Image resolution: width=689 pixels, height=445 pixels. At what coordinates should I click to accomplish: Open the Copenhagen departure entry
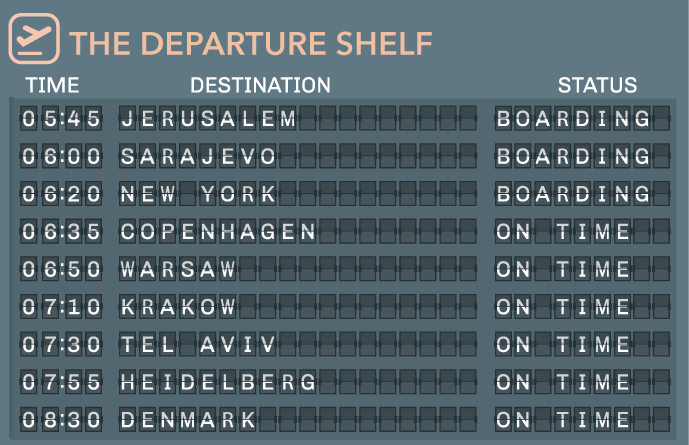345,232
